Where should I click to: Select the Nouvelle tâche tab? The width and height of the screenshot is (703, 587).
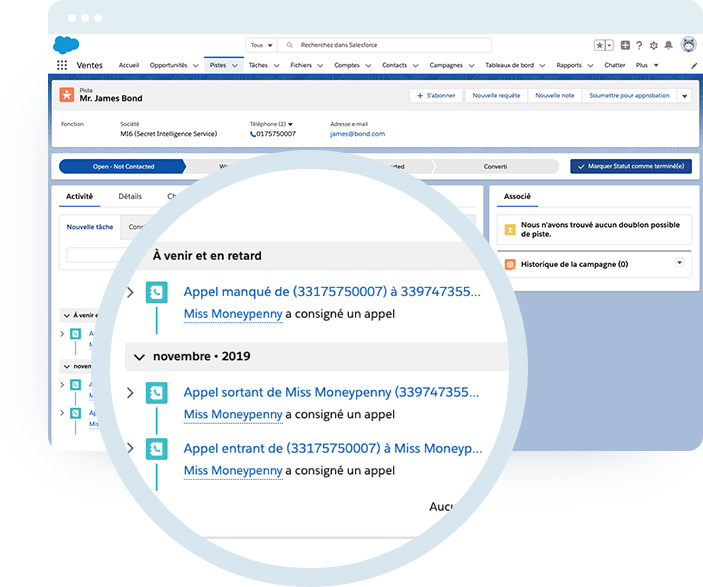tap(90, 227)
